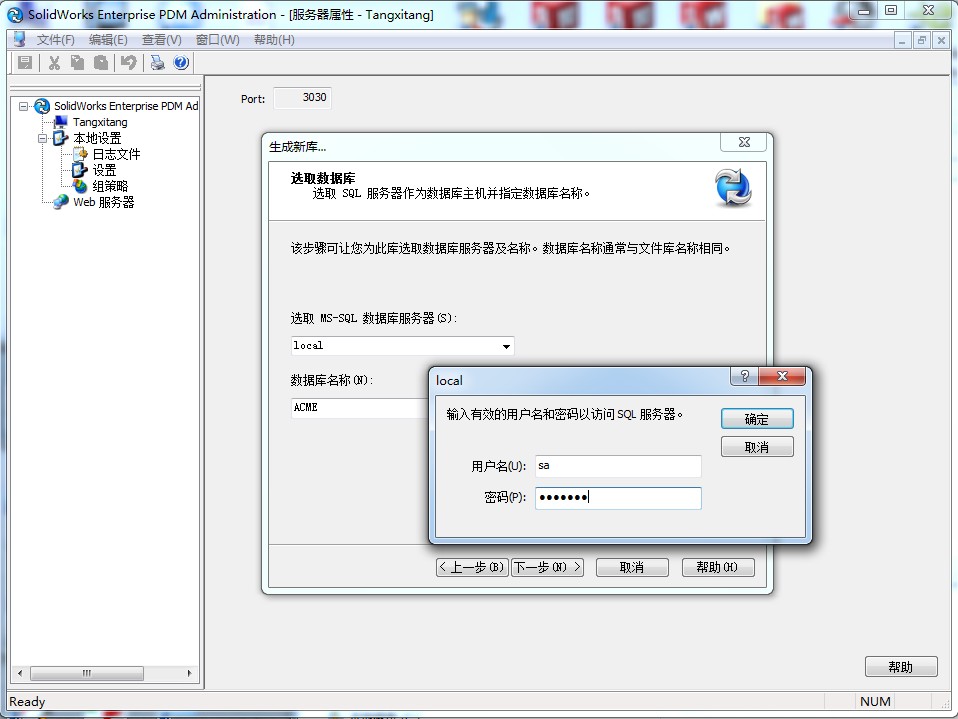Click the question-mark help button in local dialog title
958x719 pixels.
(x=744, y=376)
